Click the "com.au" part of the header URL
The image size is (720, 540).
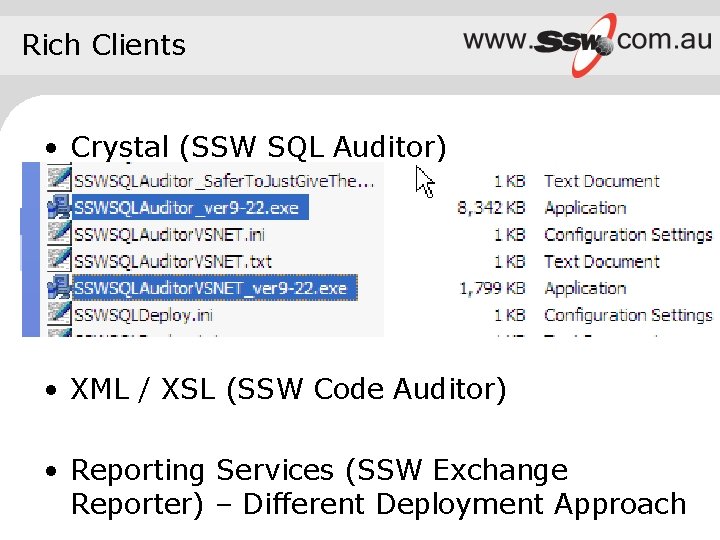(664, 39)
